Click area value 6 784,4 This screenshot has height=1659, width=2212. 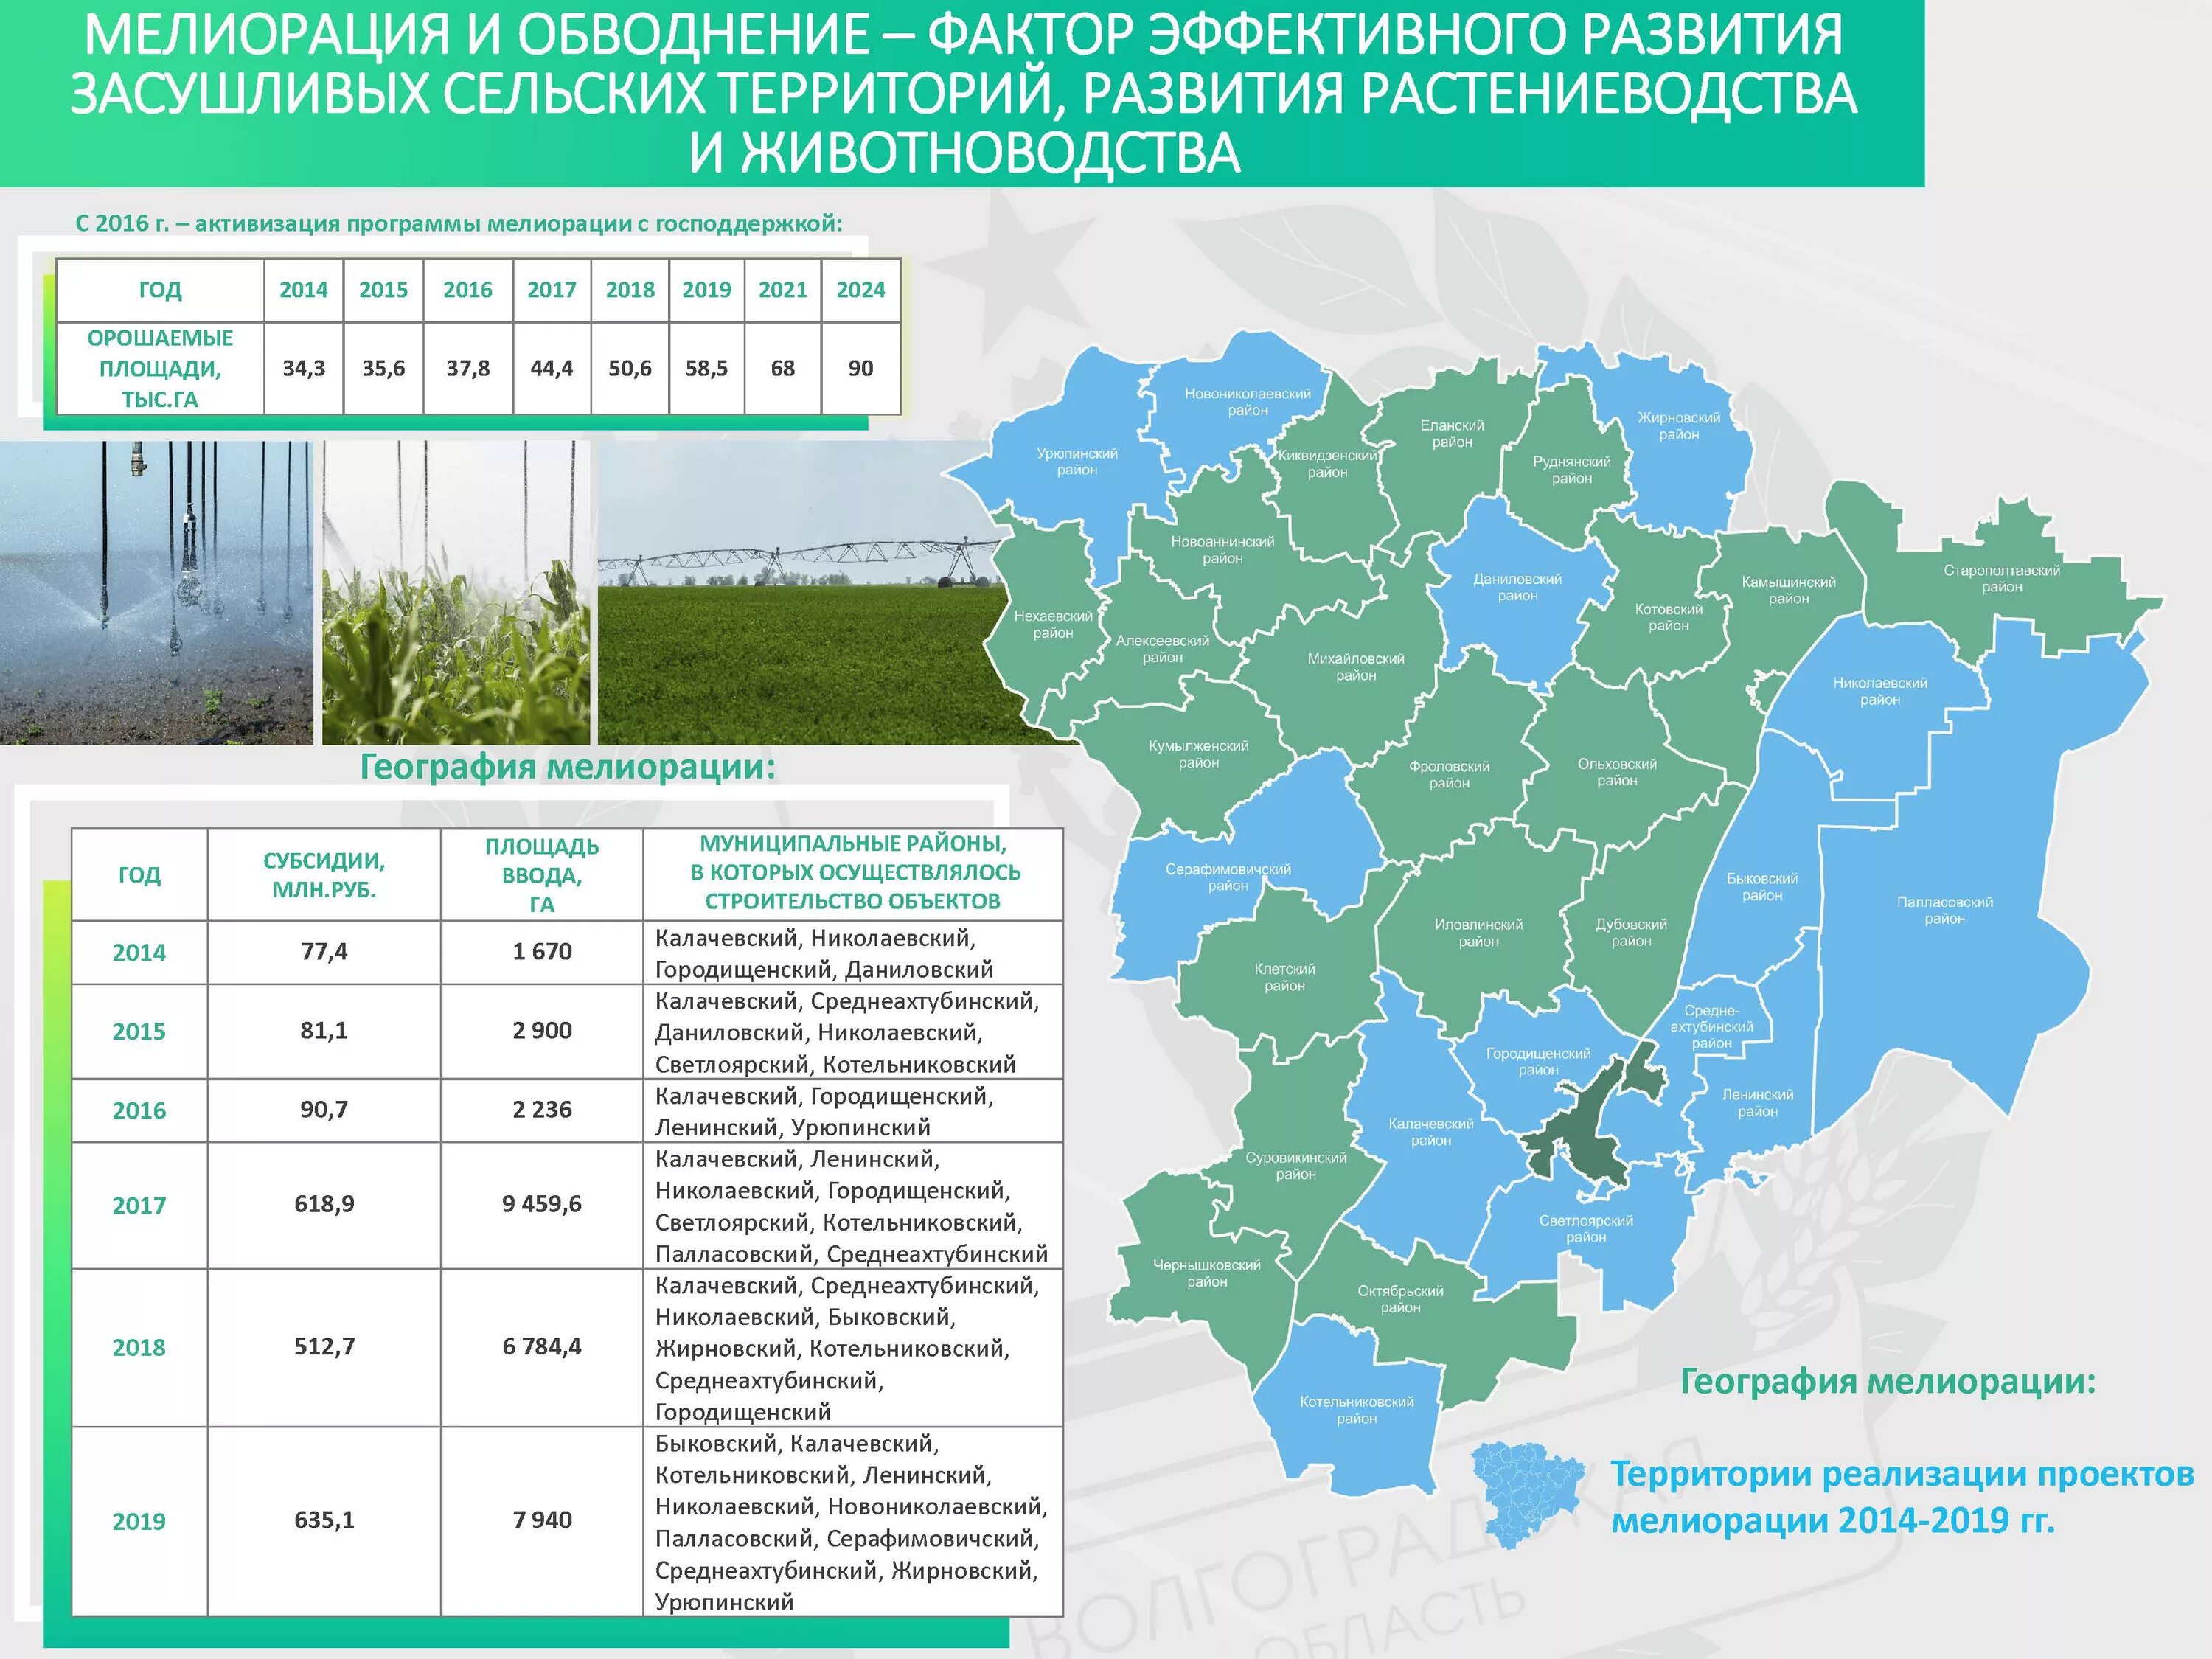542,1346
